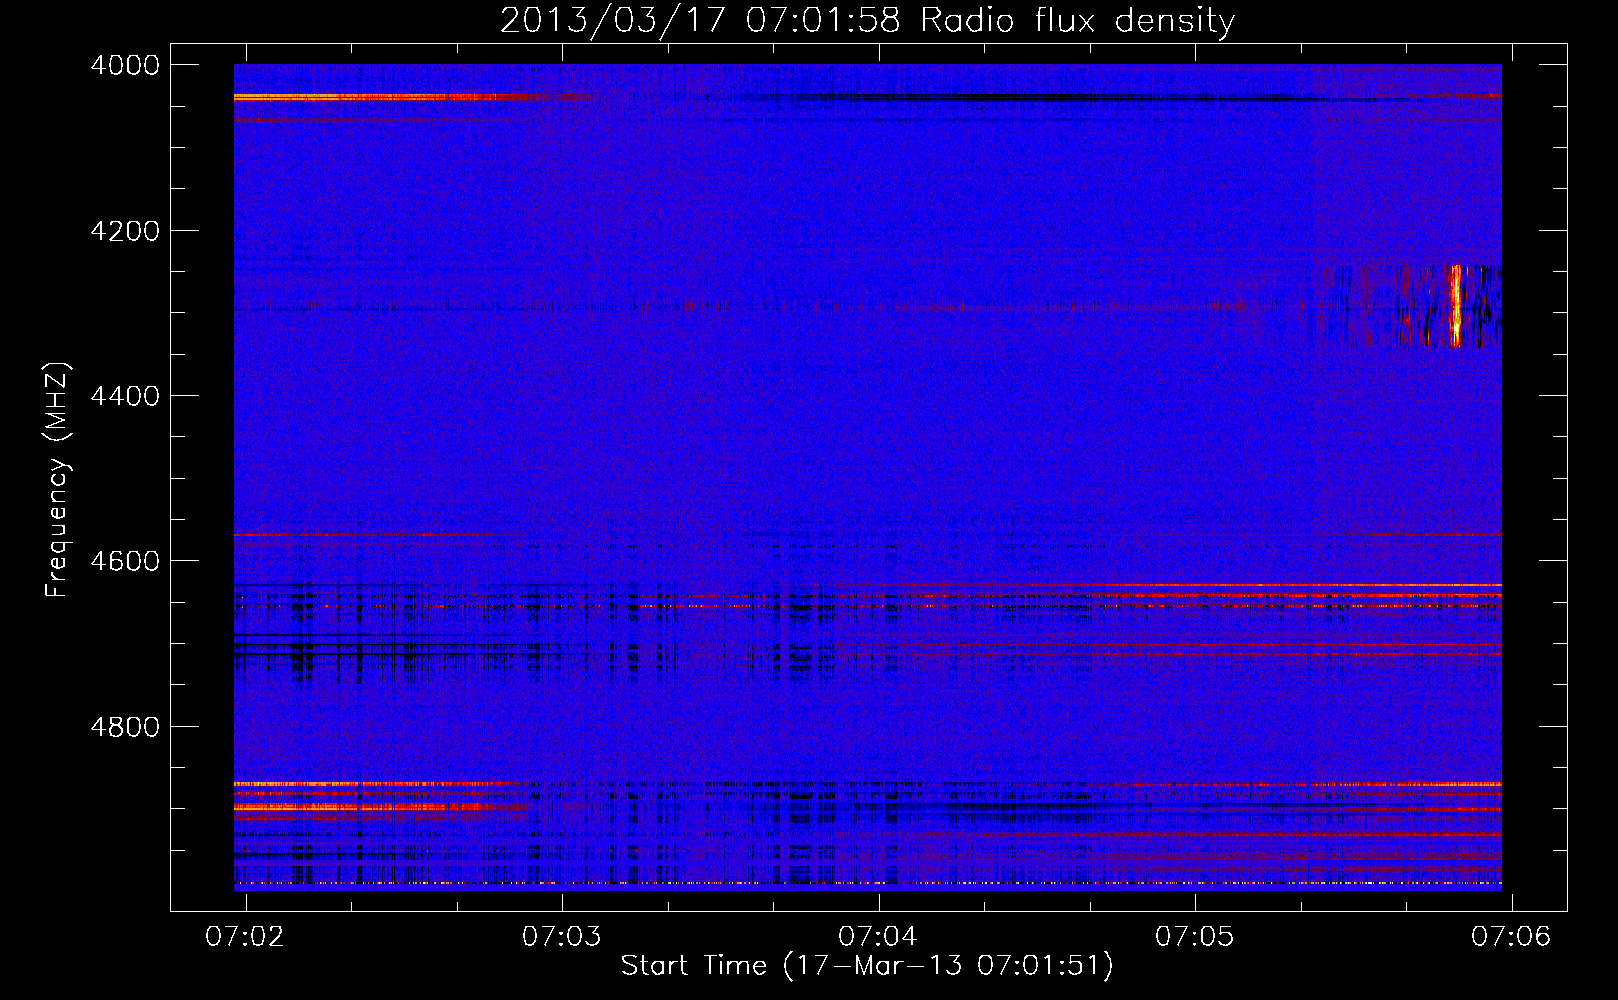
Task: Click the 'Frequency (MHZ)' axis title
Action: tap(58, 479)
